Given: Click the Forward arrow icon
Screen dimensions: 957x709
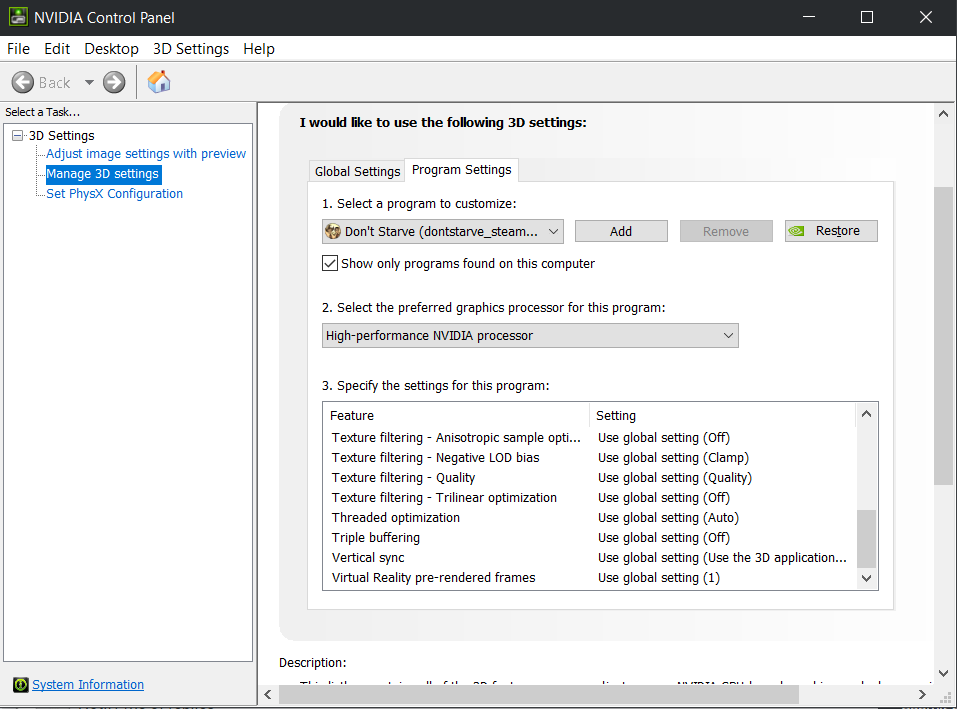Looking at the screenshot, I should click(x=114, y=82).
